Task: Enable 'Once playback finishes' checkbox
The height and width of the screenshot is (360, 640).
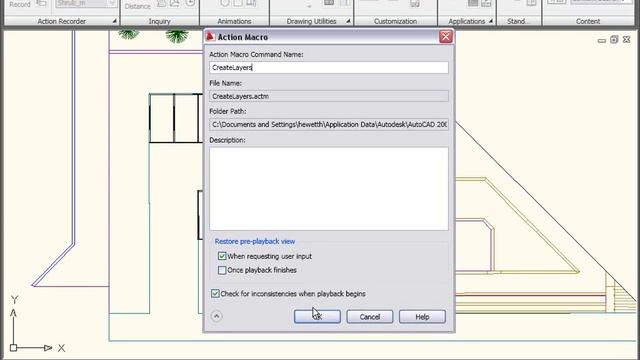Action: pyautogui.click(x=222, y=270)
